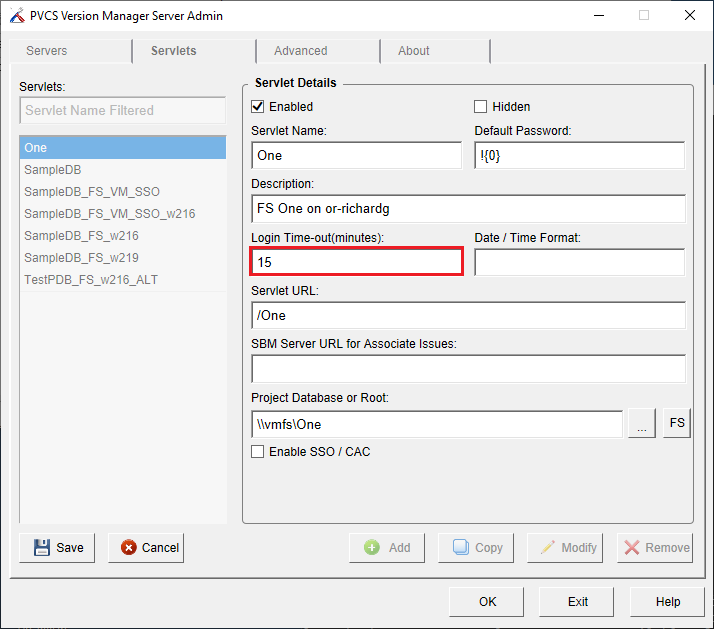Viewport: 714px width, 629px height.
Task: Check the Hidden checkbox
Action: [x=480, y=107]
